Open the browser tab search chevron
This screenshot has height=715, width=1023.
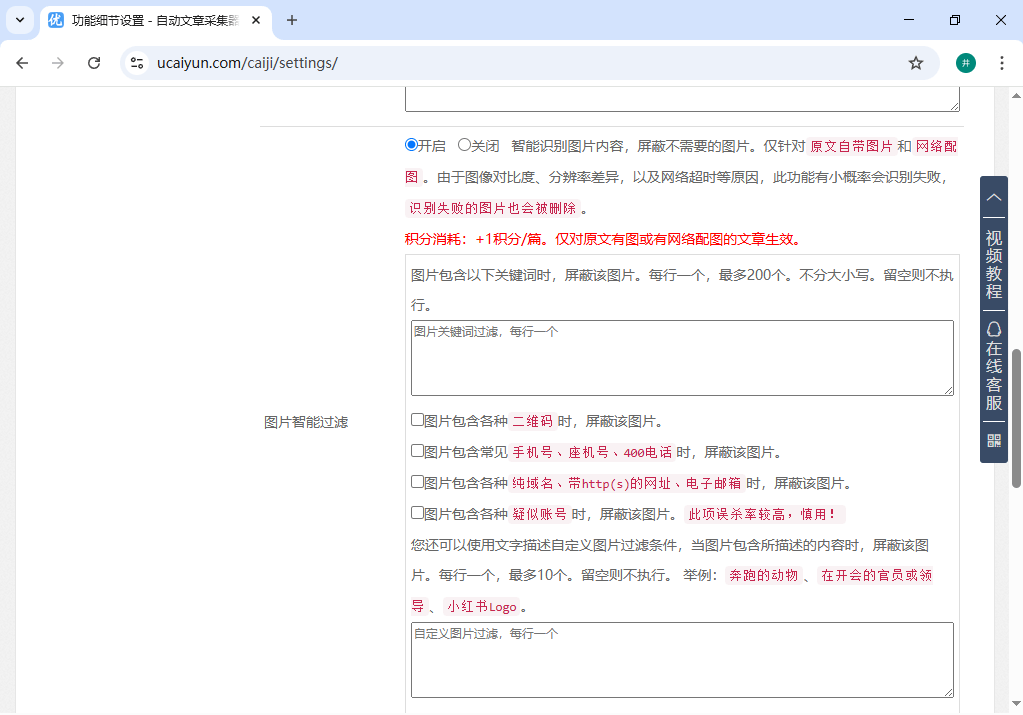tap(18, 20)
